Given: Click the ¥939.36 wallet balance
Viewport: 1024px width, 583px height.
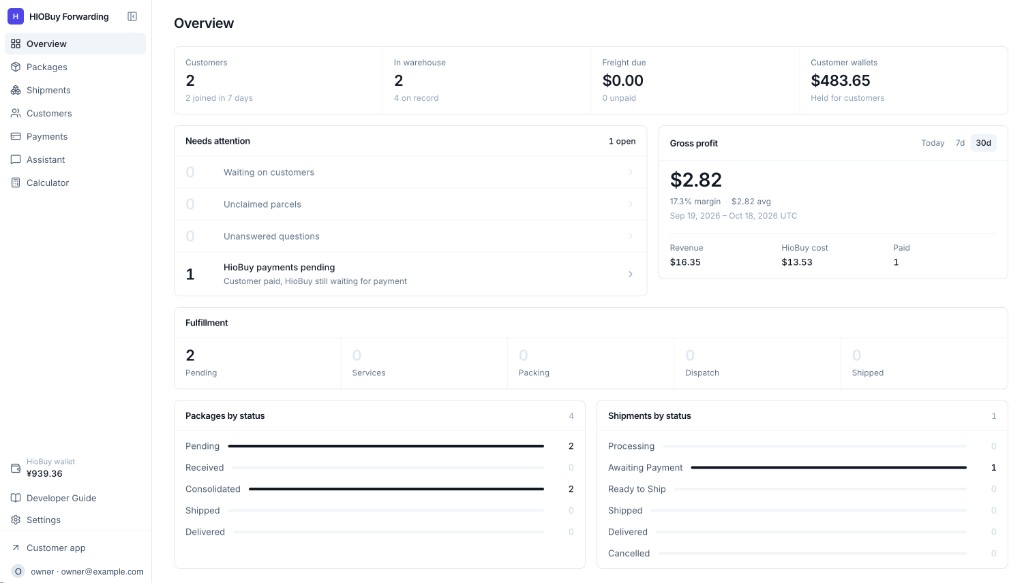Looking at the screenshot, I should pyautogui.click(x=44, y=474).
